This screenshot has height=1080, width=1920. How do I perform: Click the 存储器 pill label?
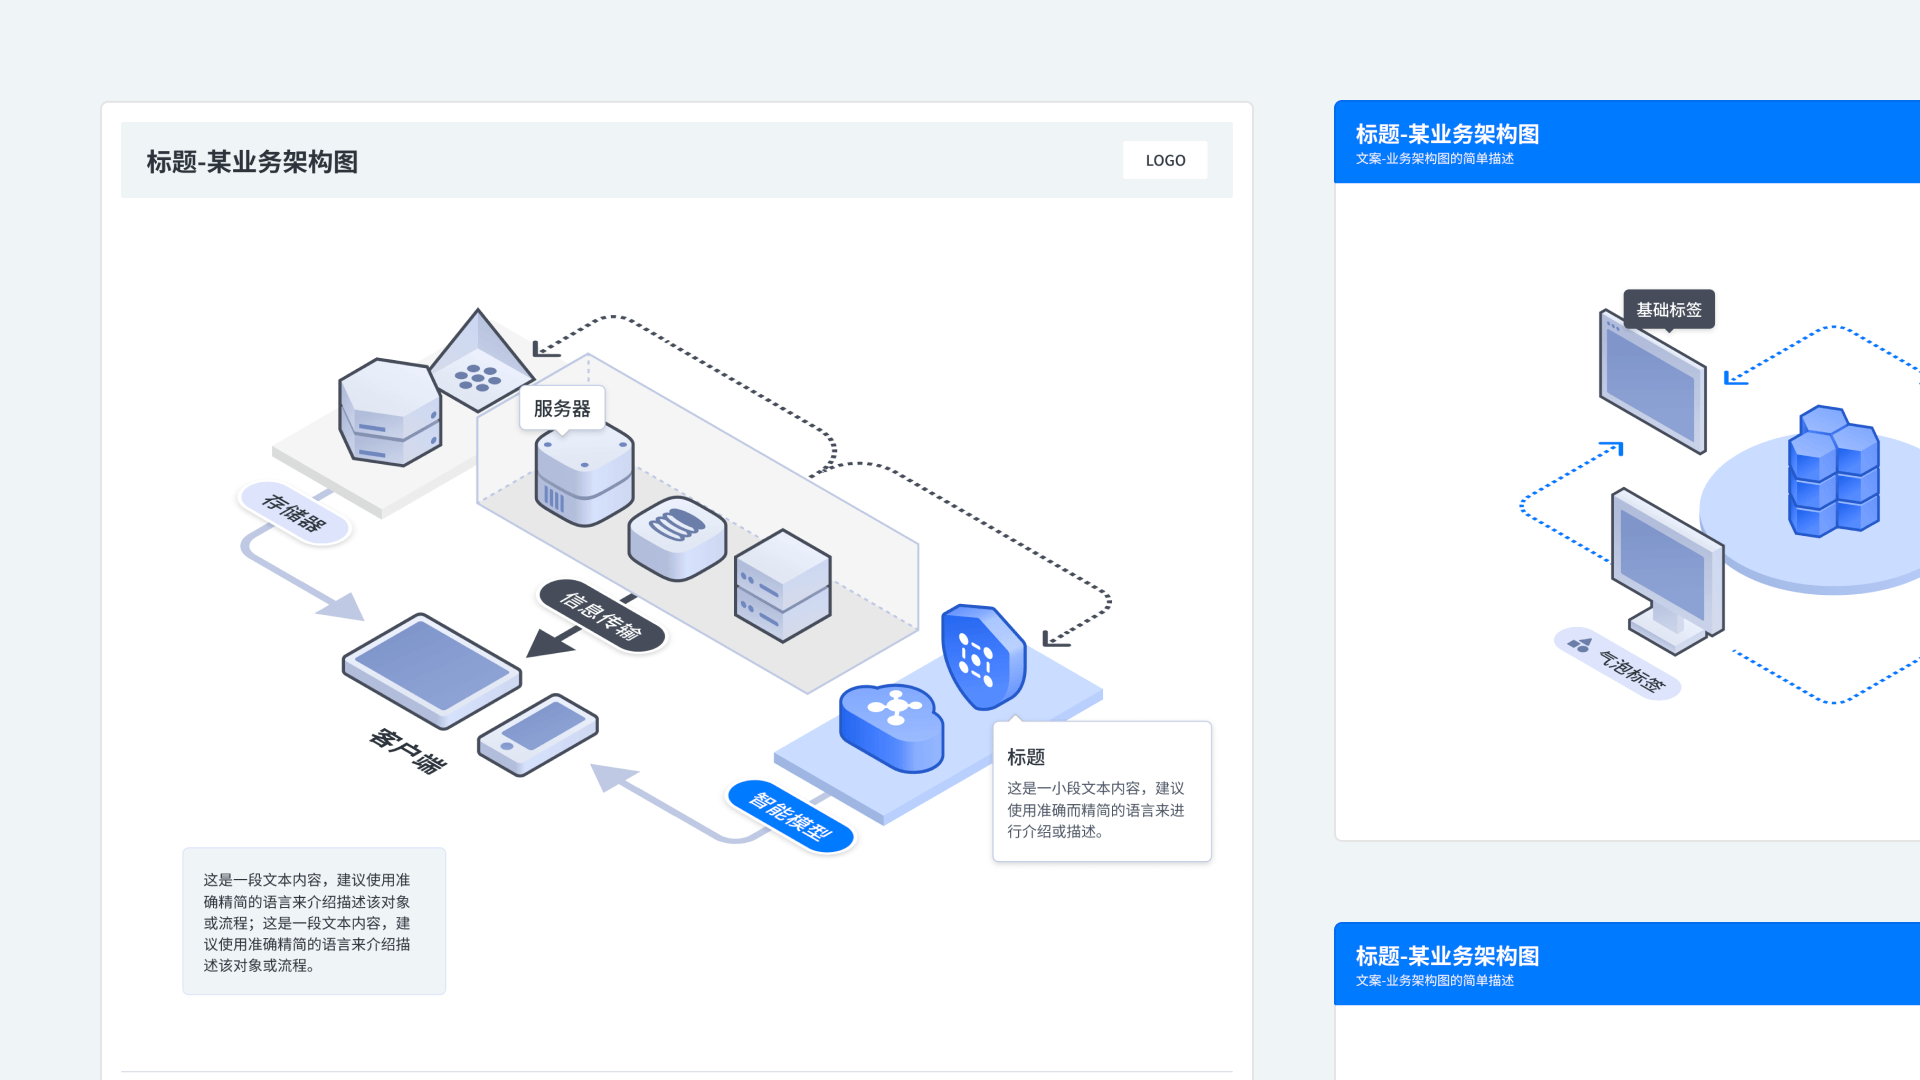[x=295, y=513]
